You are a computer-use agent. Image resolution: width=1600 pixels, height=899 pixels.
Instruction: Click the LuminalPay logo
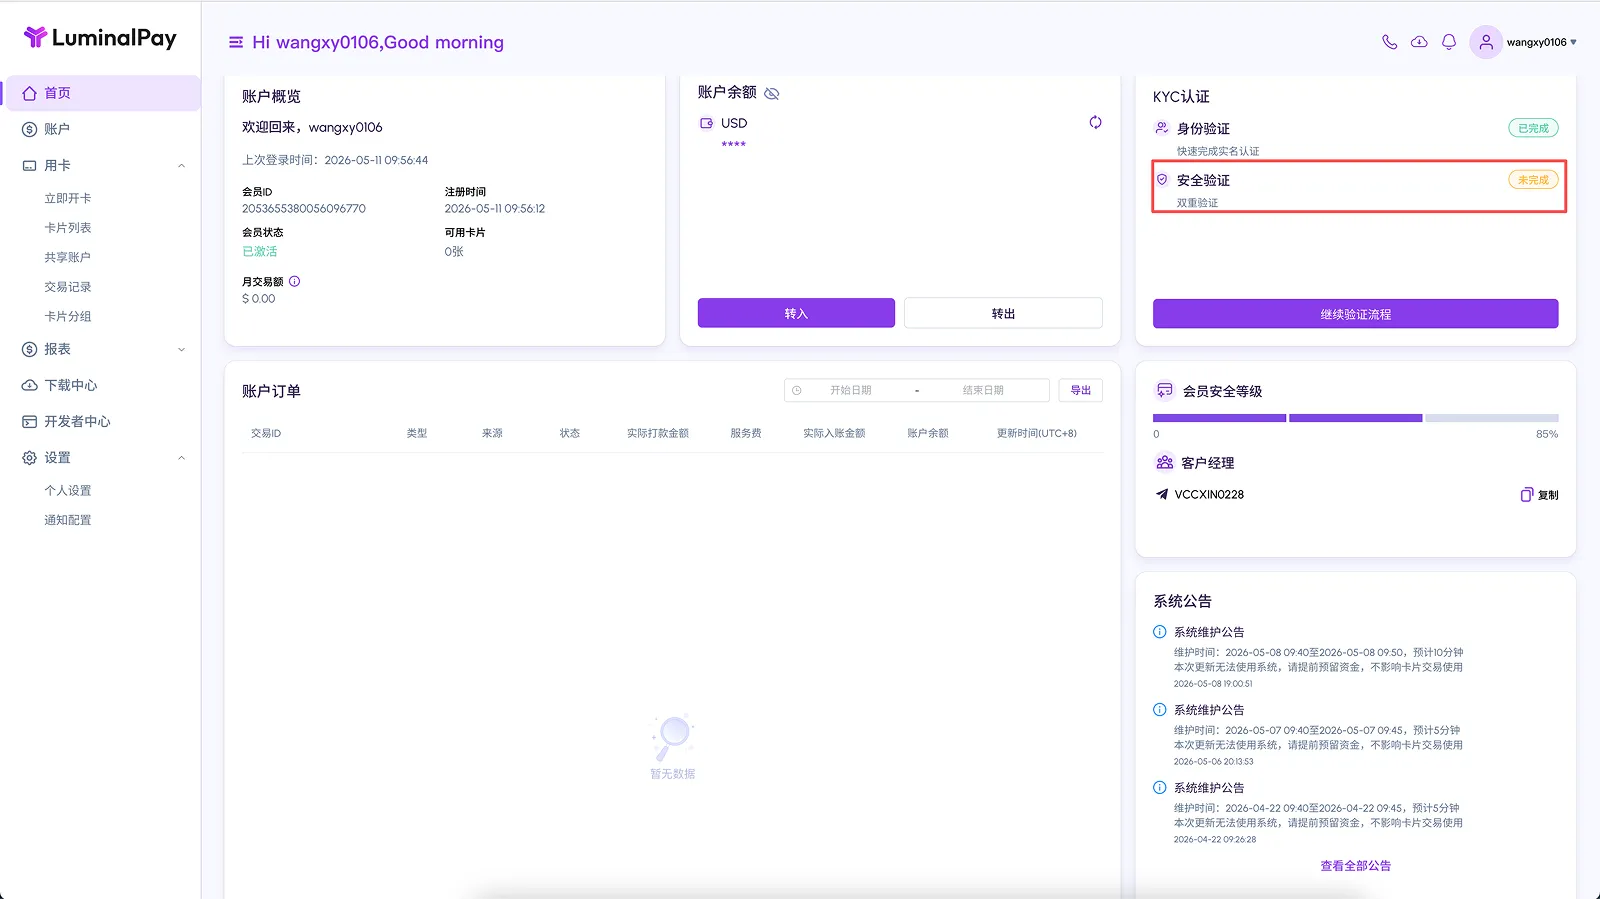(100, 38)
